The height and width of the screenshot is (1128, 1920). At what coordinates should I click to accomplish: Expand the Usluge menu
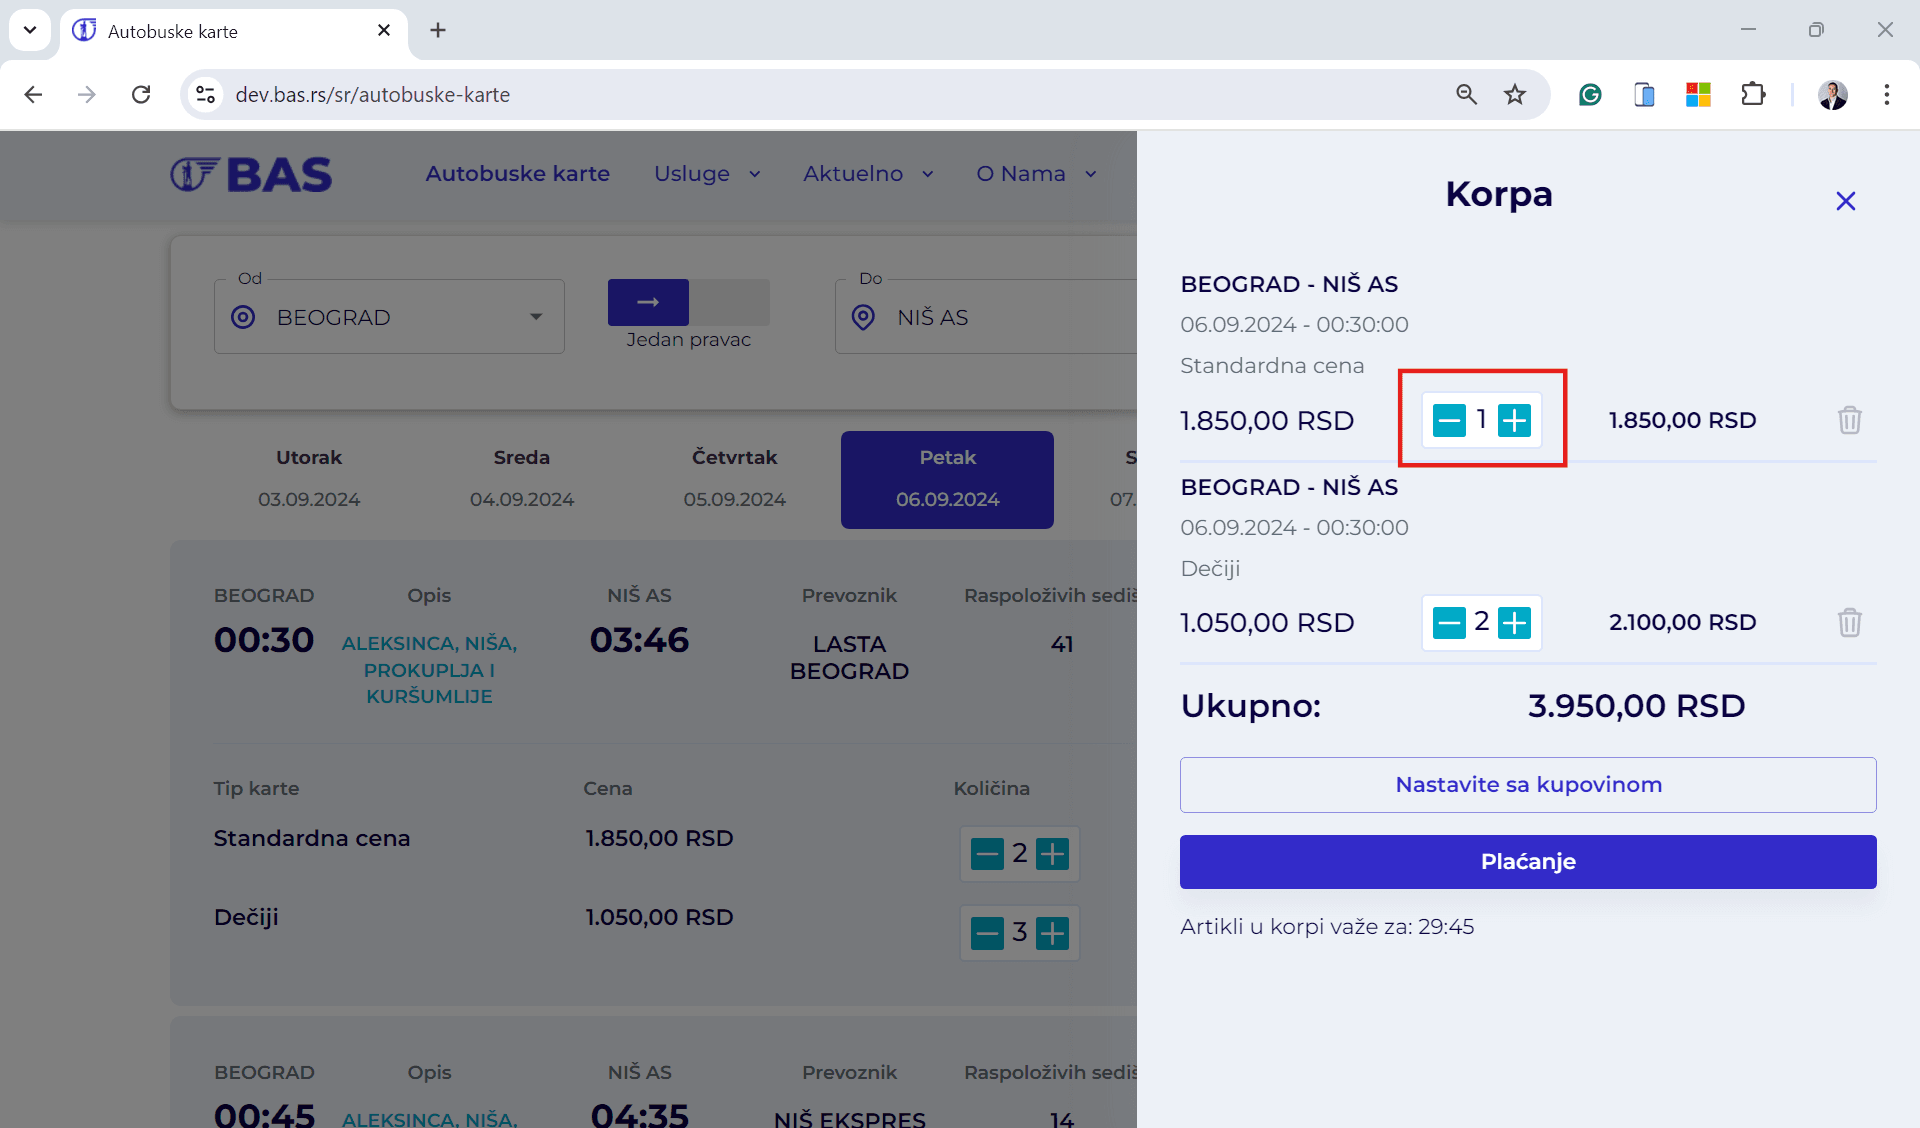(x=707, y=174)
